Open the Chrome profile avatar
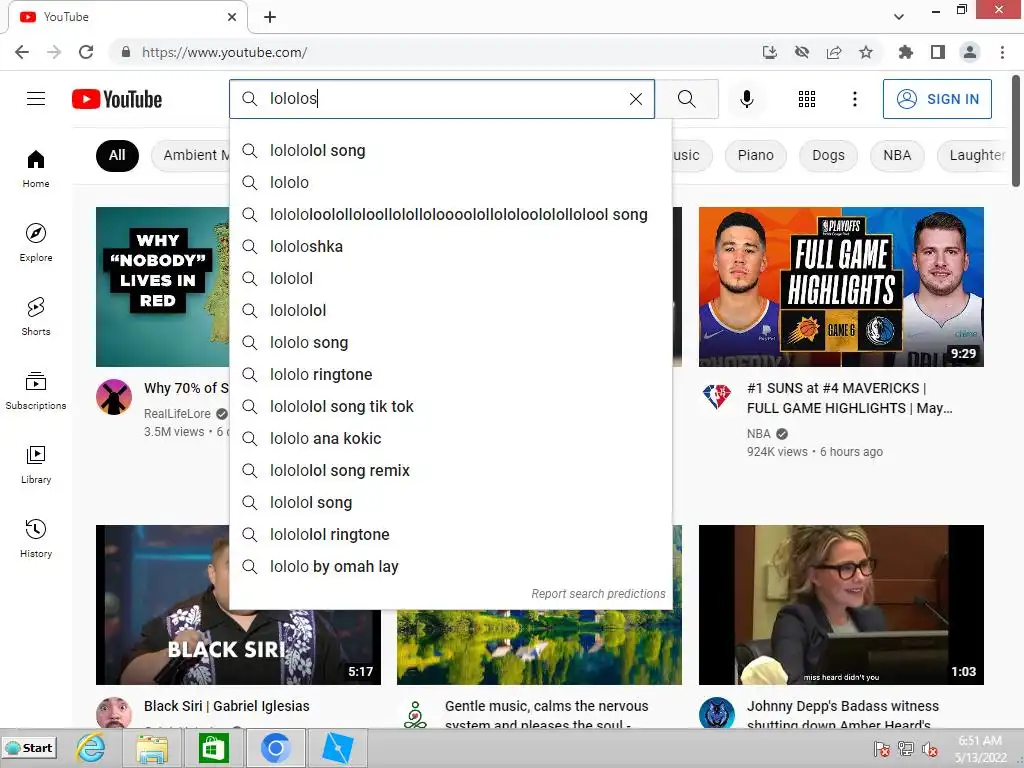Screen dimensions: 1024x768 [970, 52]
